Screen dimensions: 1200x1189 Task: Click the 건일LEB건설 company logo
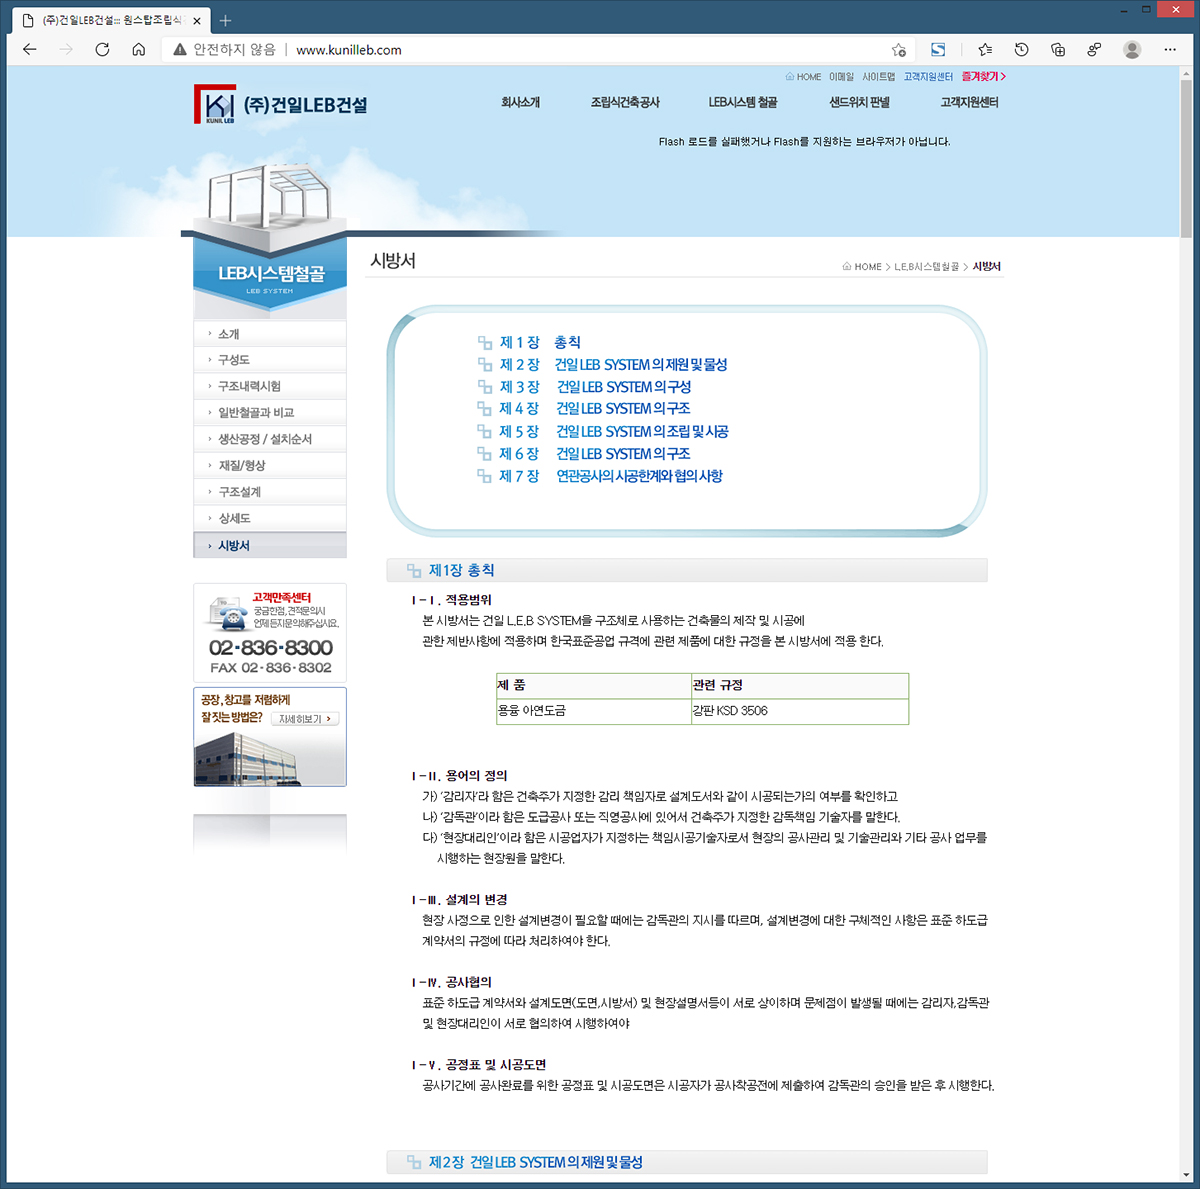tap(280, 105)
